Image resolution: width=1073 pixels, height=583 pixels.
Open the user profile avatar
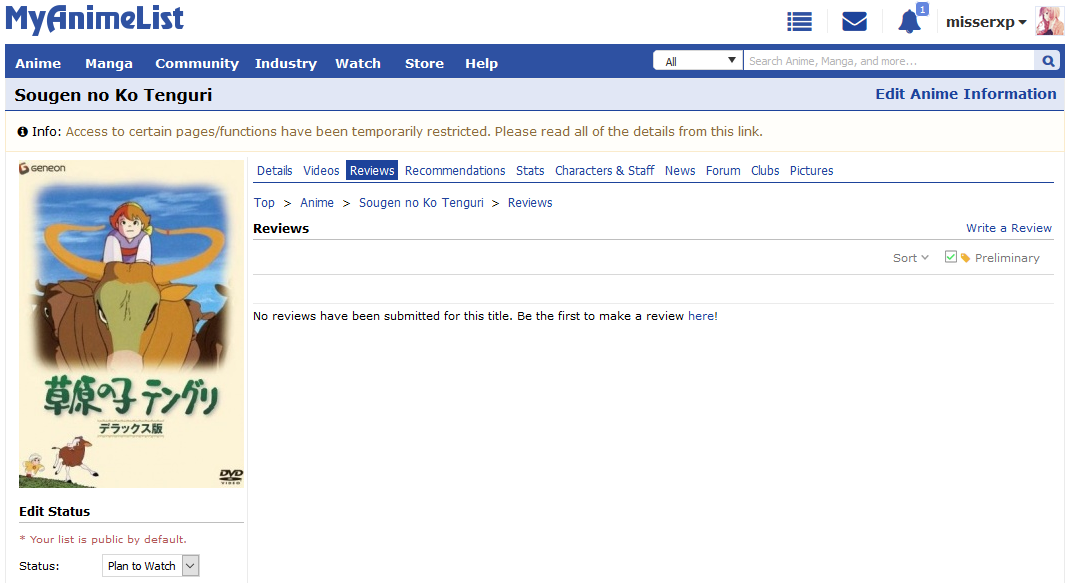(x=1049, y=22)
